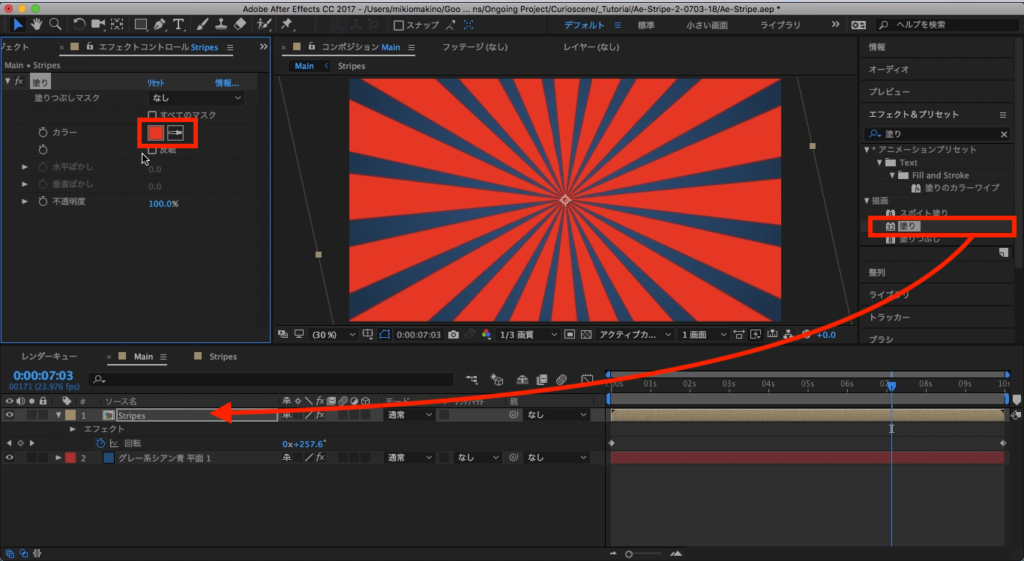Screen dimensions: 1024x561
Task: Check the すべてのマスク checkbox
Action: pos(152,115)
